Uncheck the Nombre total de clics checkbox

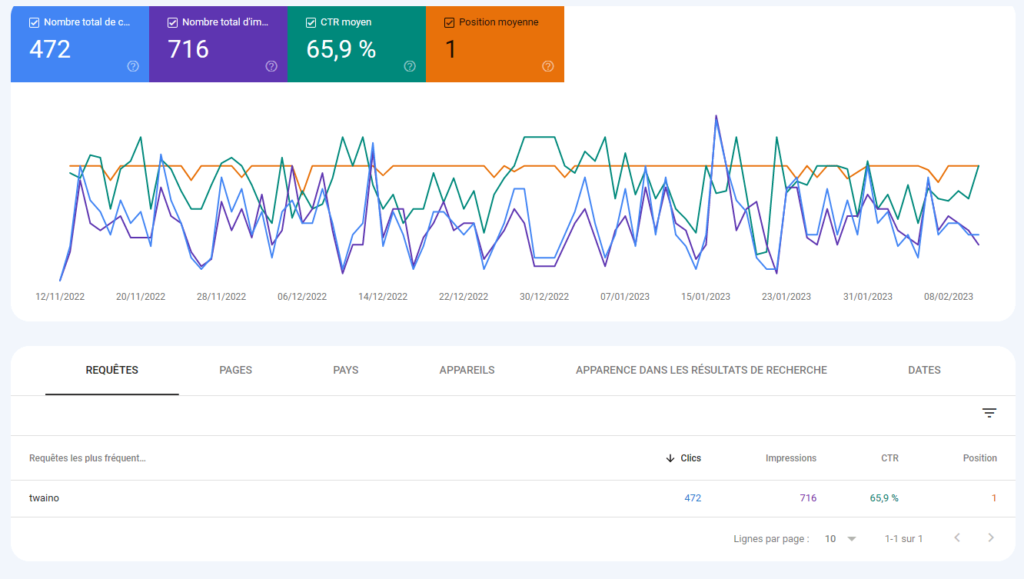35,22
